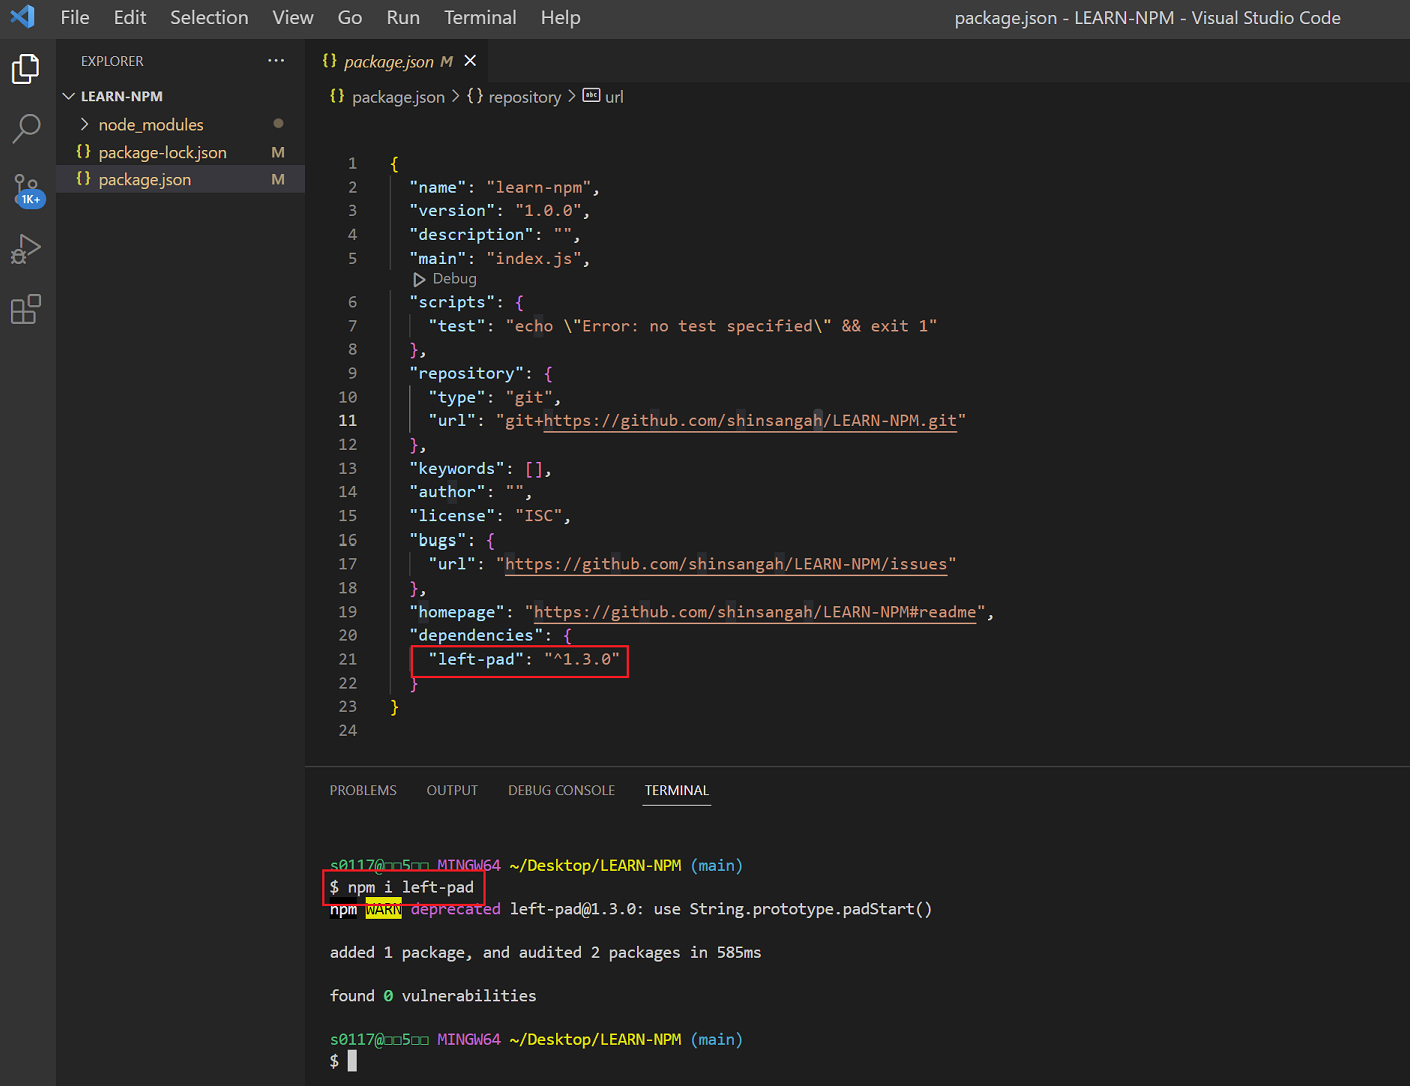Click package-lock.json file icon in explorer
The height and width of the screenshot is (1086, 1410).
tap(84, 152)
